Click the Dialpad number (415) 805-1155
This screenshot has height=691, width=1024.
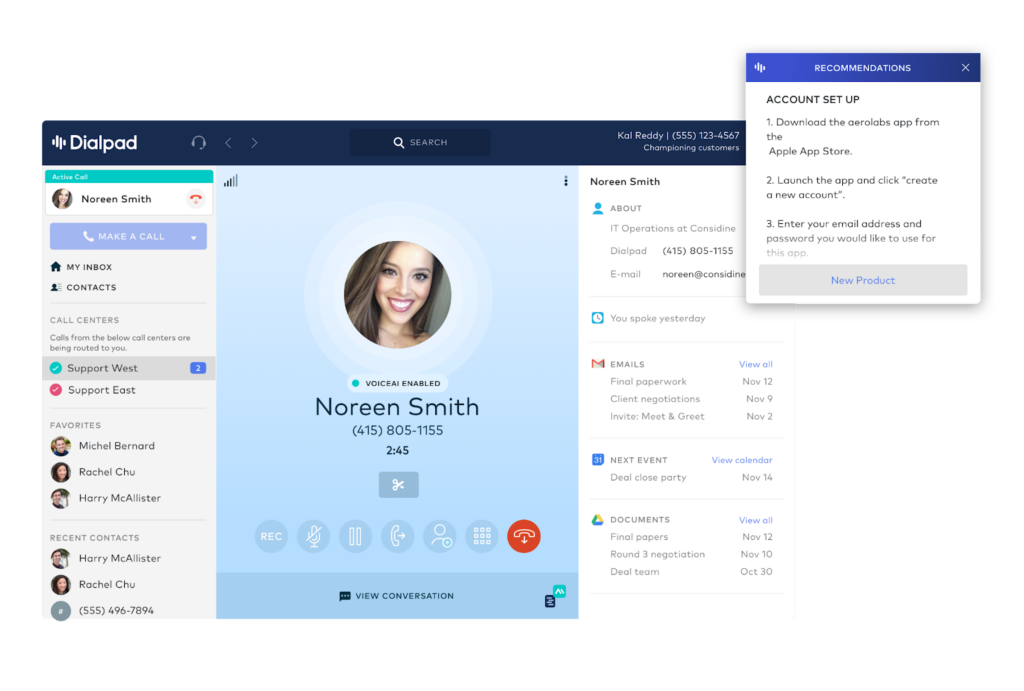point(697,251)
